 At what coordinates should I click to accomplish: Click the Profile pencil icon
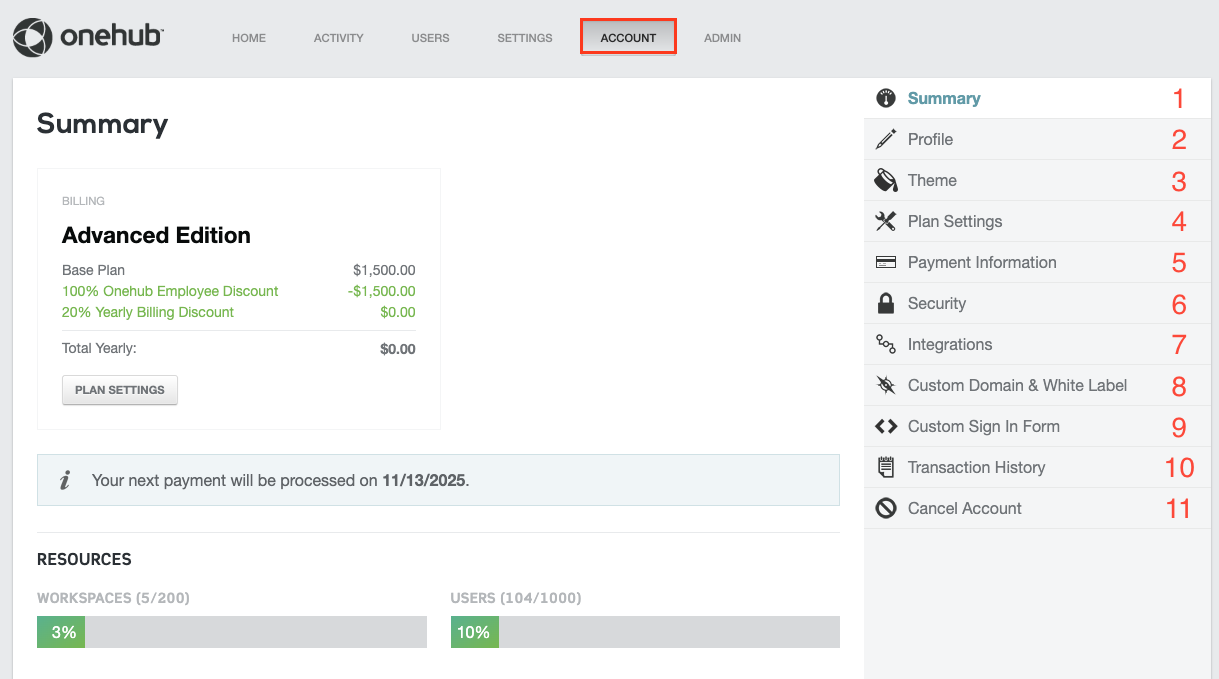click(x=885, y=139)
